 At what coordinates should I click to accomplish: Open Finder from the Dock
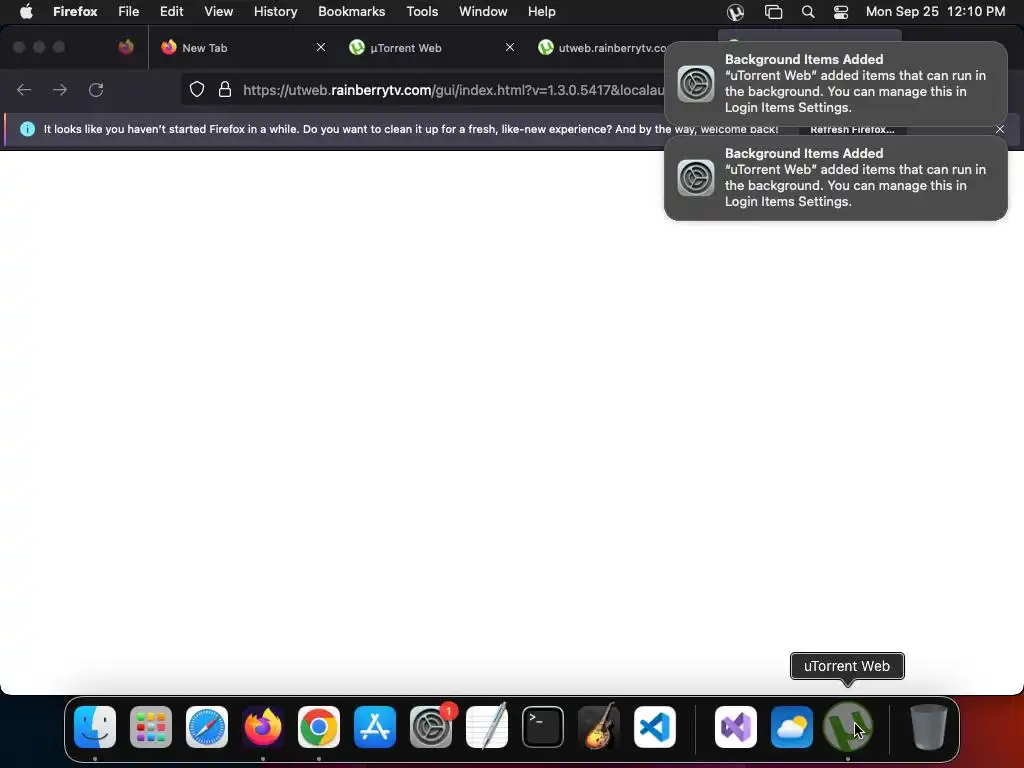click(95, 727)
